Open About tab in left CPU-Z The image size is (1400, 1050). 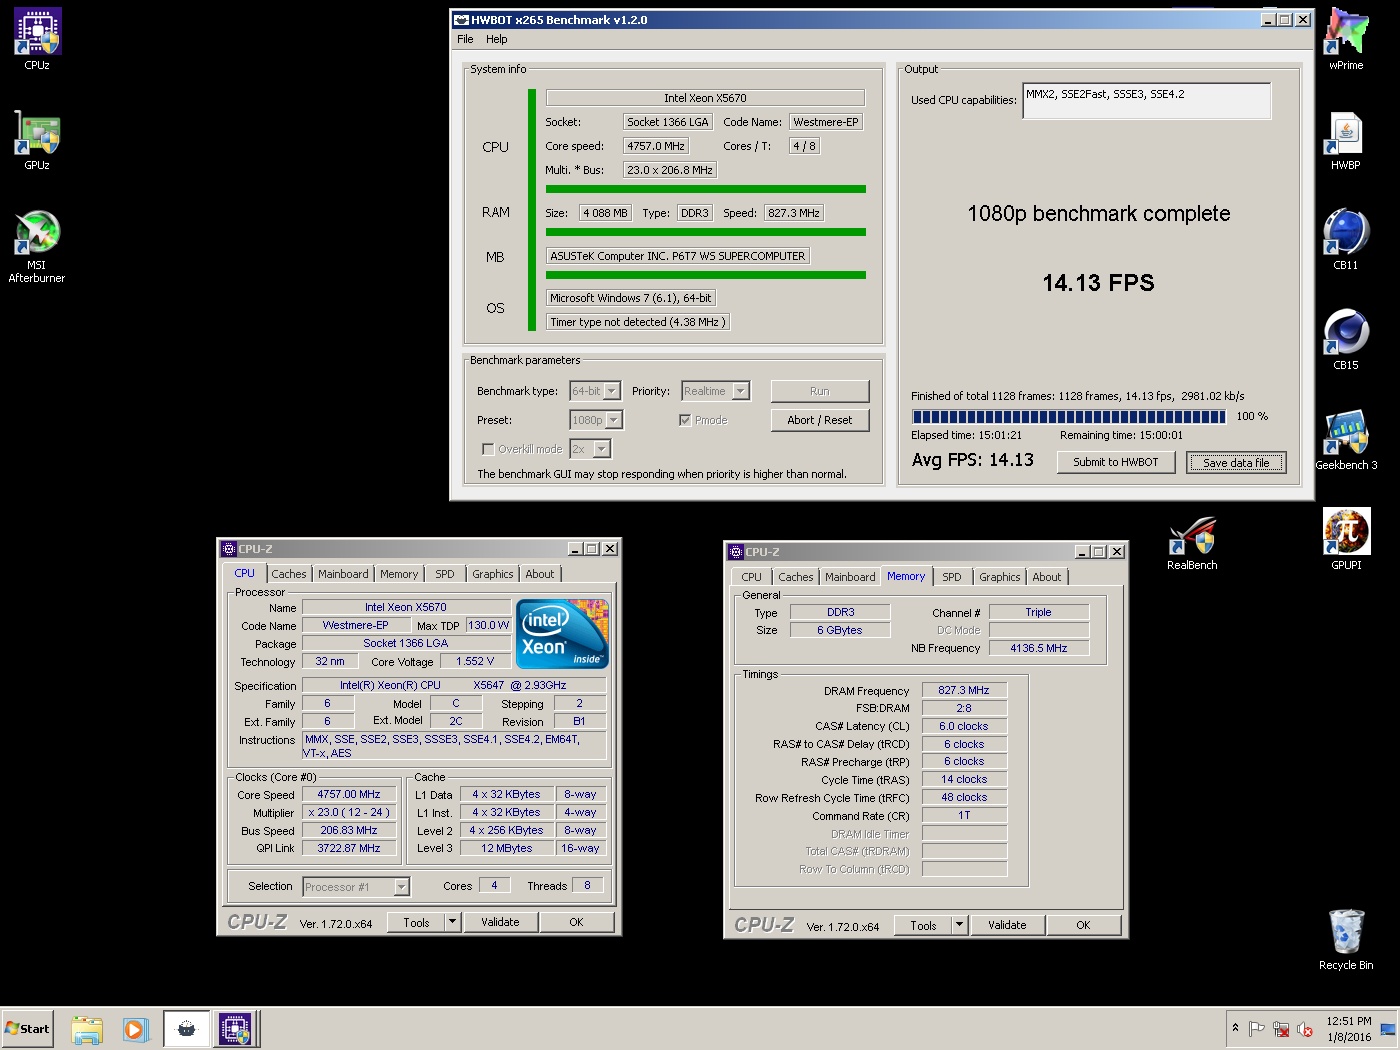coord(540,574)
